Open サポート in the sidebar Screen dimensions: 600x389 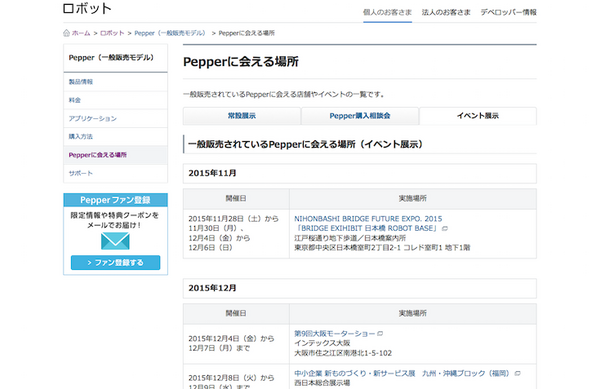pyautogui.click(x=115, y=173)
